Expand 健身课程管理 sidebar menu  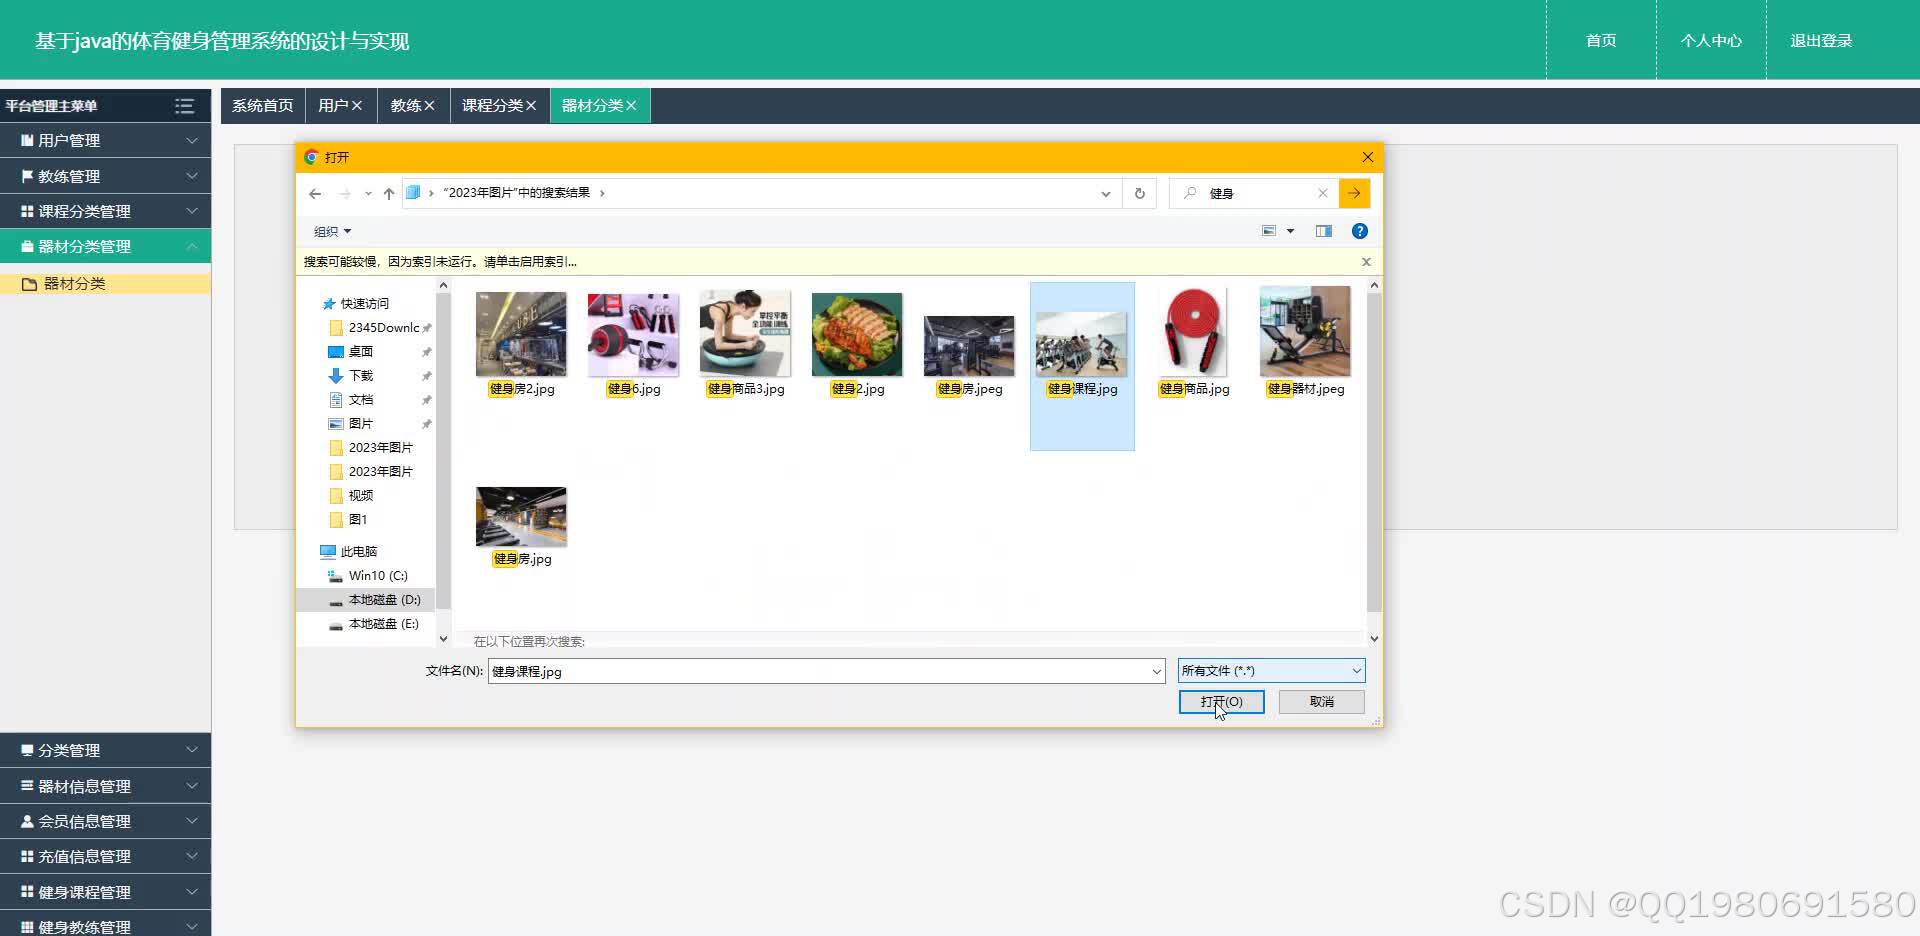pyautogui.click(x=105, y=892)
